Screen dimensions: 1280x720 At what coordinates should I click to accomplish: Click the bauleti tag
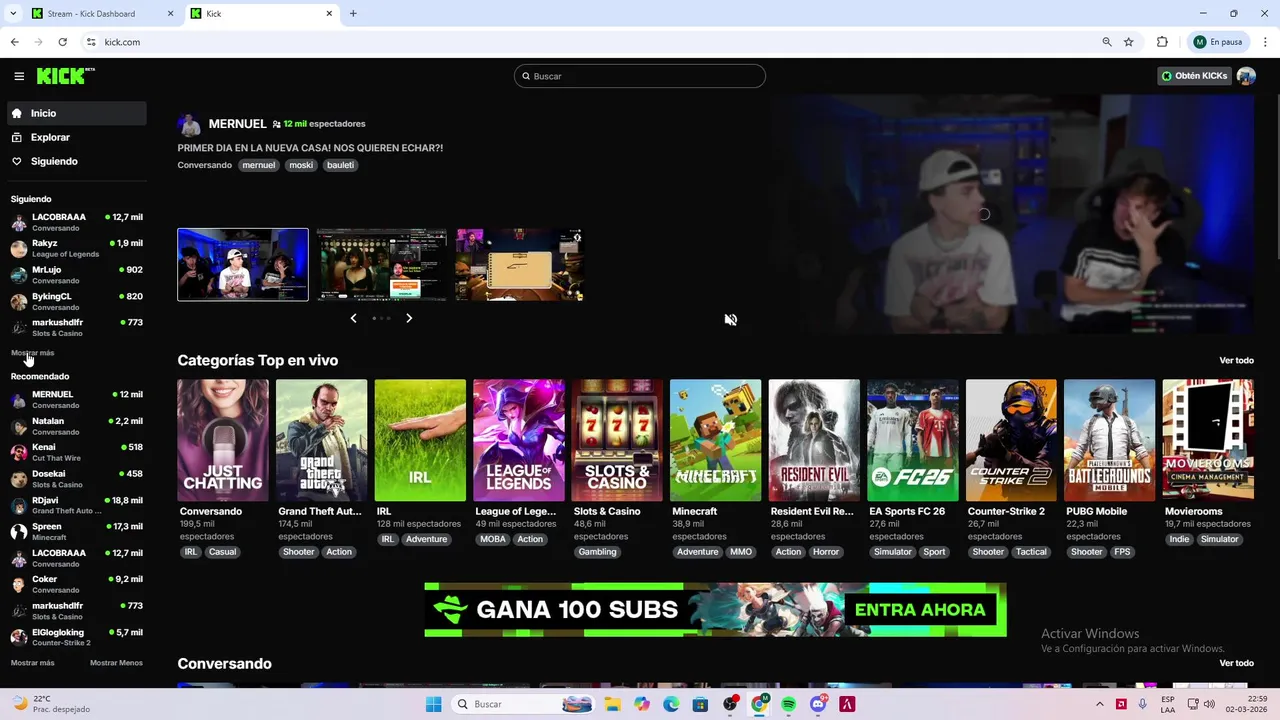coord(340,165)
